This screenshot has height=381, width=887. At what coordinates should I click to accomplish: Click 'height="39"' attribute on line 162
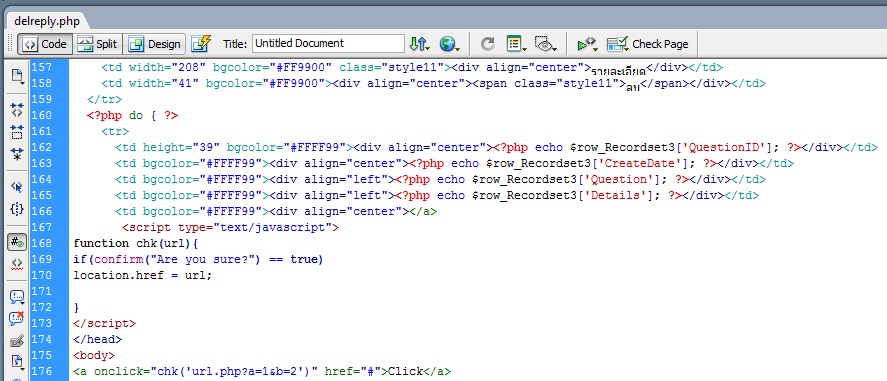(x=181, y=148)
